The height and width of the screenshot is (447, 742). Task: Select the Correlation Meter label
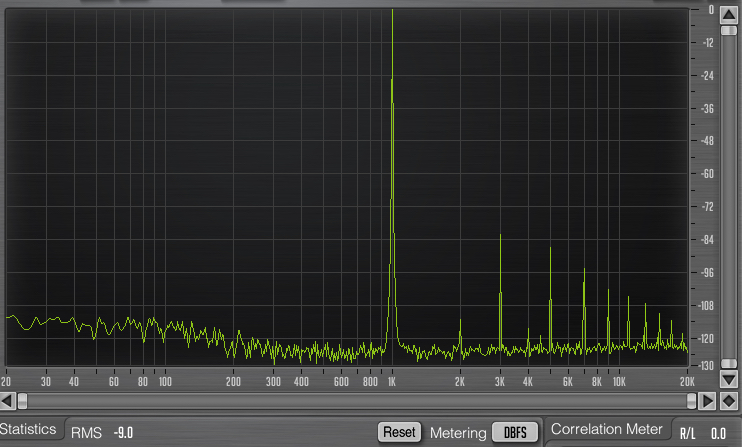click(x=606, y=429)
